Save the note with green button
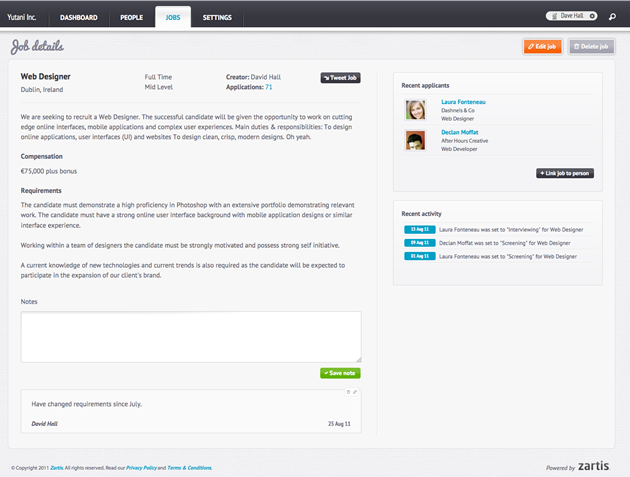630x477 pixels. click(340, 373)
